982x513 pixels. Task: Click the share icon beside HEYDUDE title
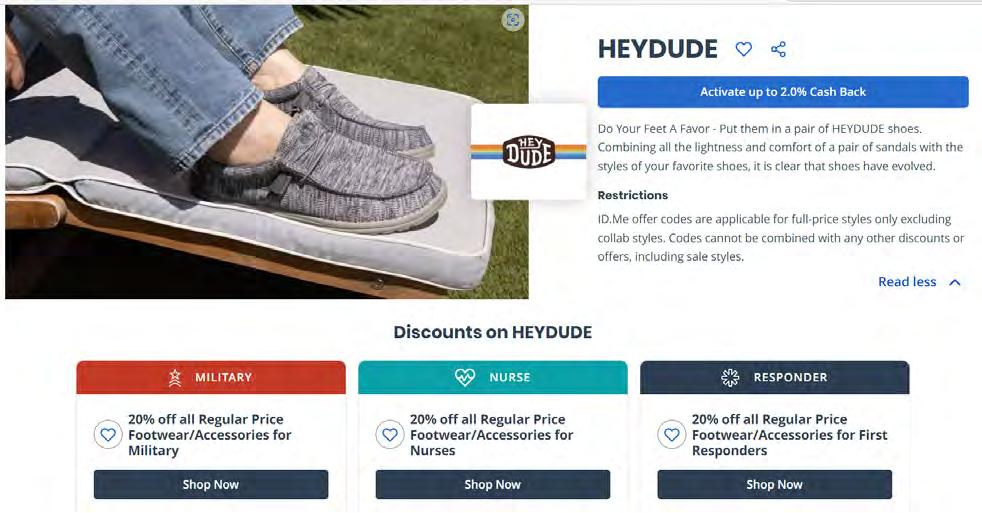(778, 49)
